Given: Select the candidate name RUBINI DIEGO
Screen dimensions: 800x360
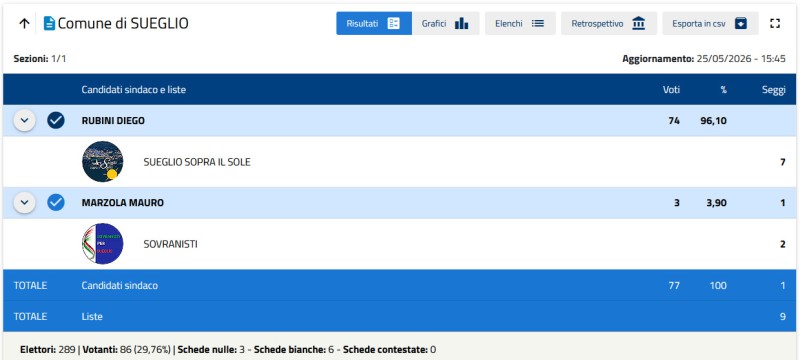Looking at the screenshot, I should tap(113, 121).
